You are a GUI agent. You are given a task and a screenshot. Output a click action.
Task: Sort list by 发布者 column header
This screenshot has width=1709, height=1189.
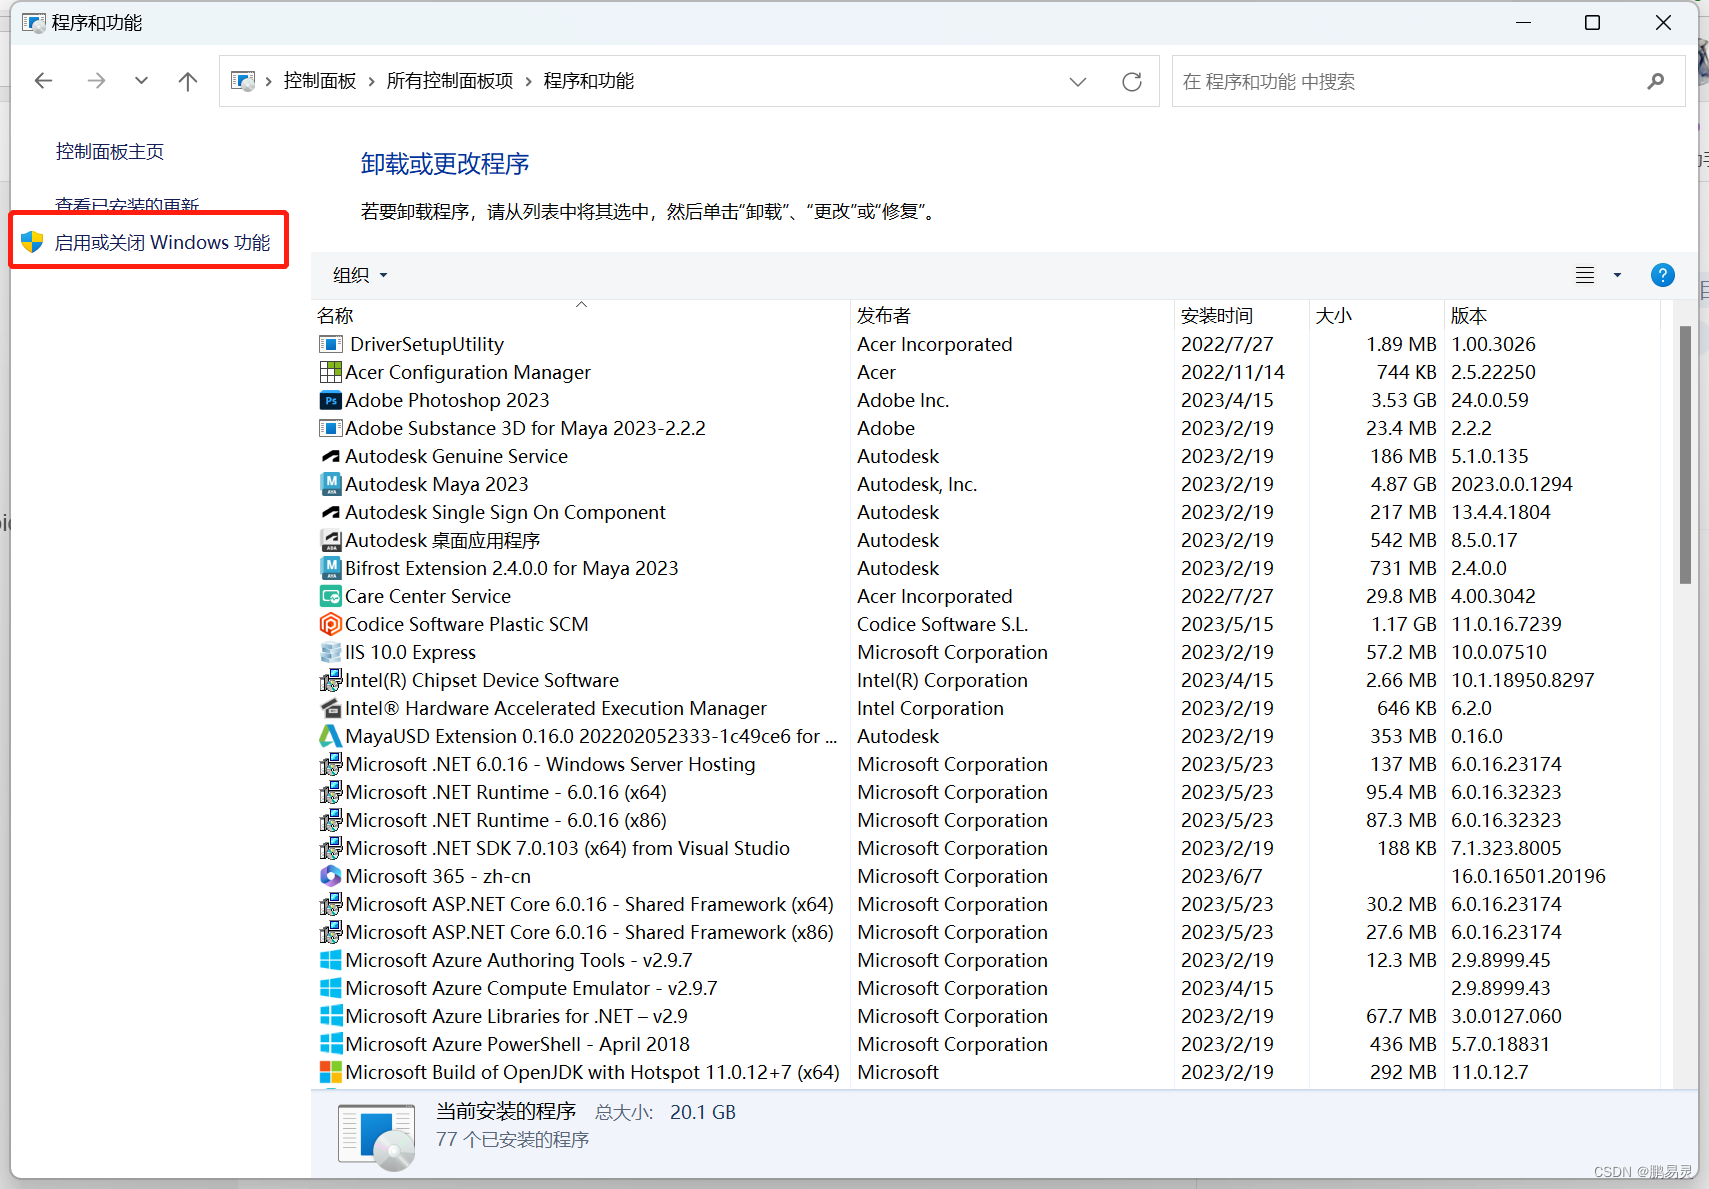(x=884, y=316)
